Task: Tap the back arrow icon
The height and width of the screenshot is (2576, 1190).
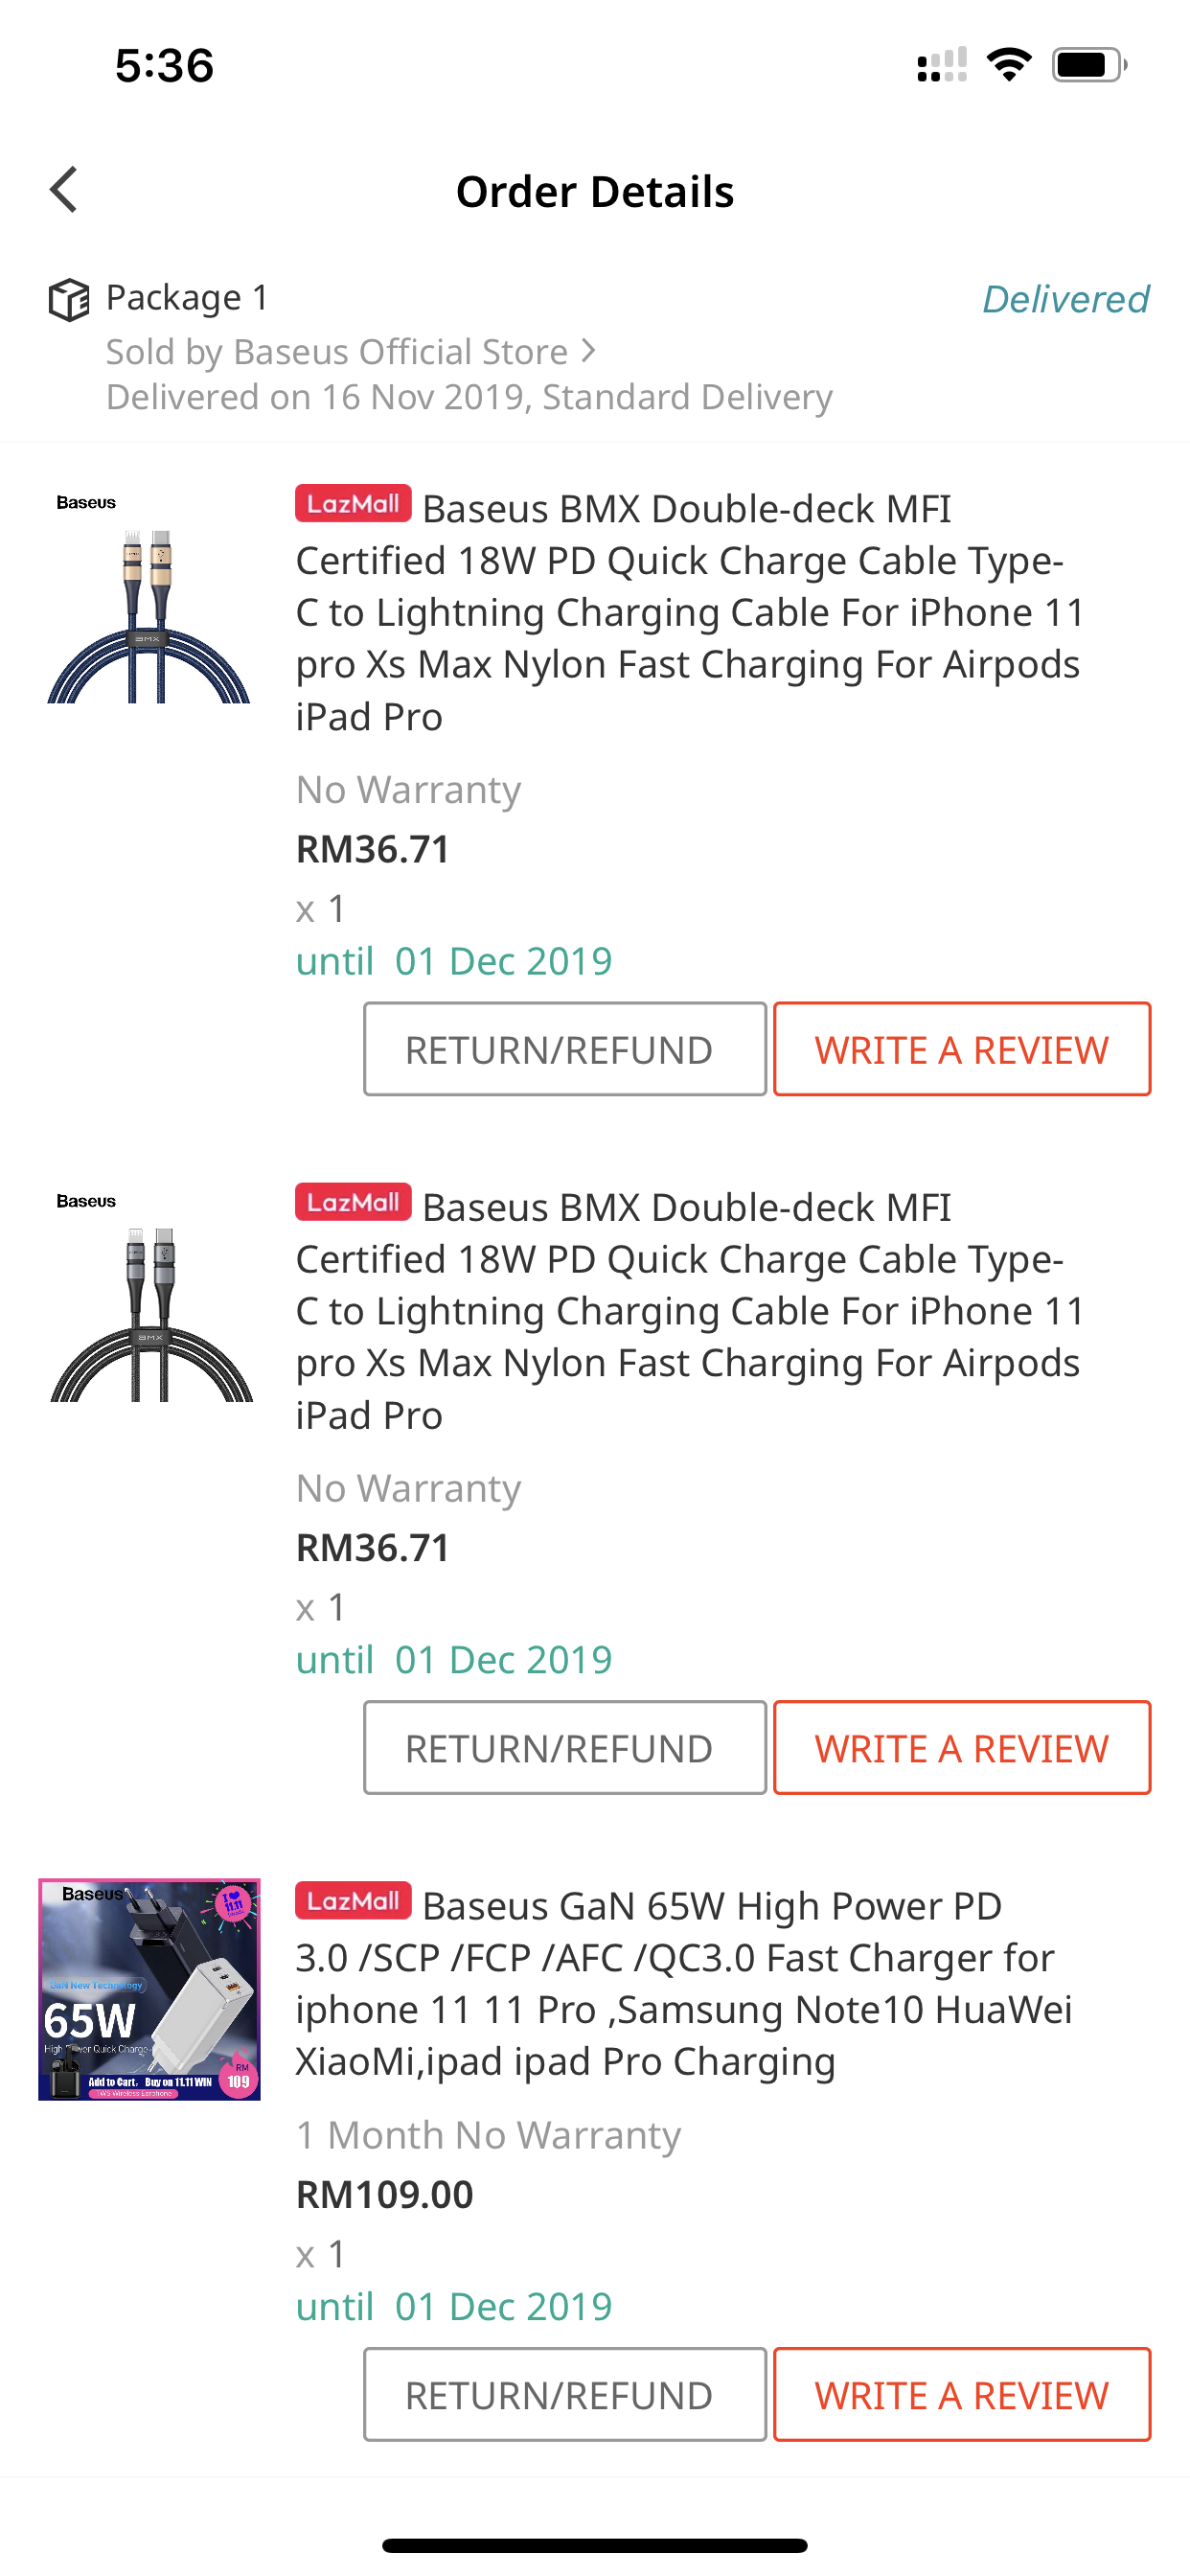Action: click(64, 190)
